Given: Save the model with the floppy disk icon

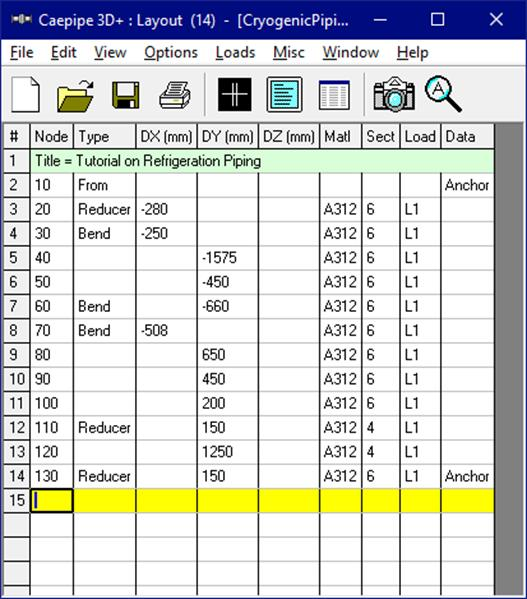Looking at the screenshot, I should [x=126, y=95].
